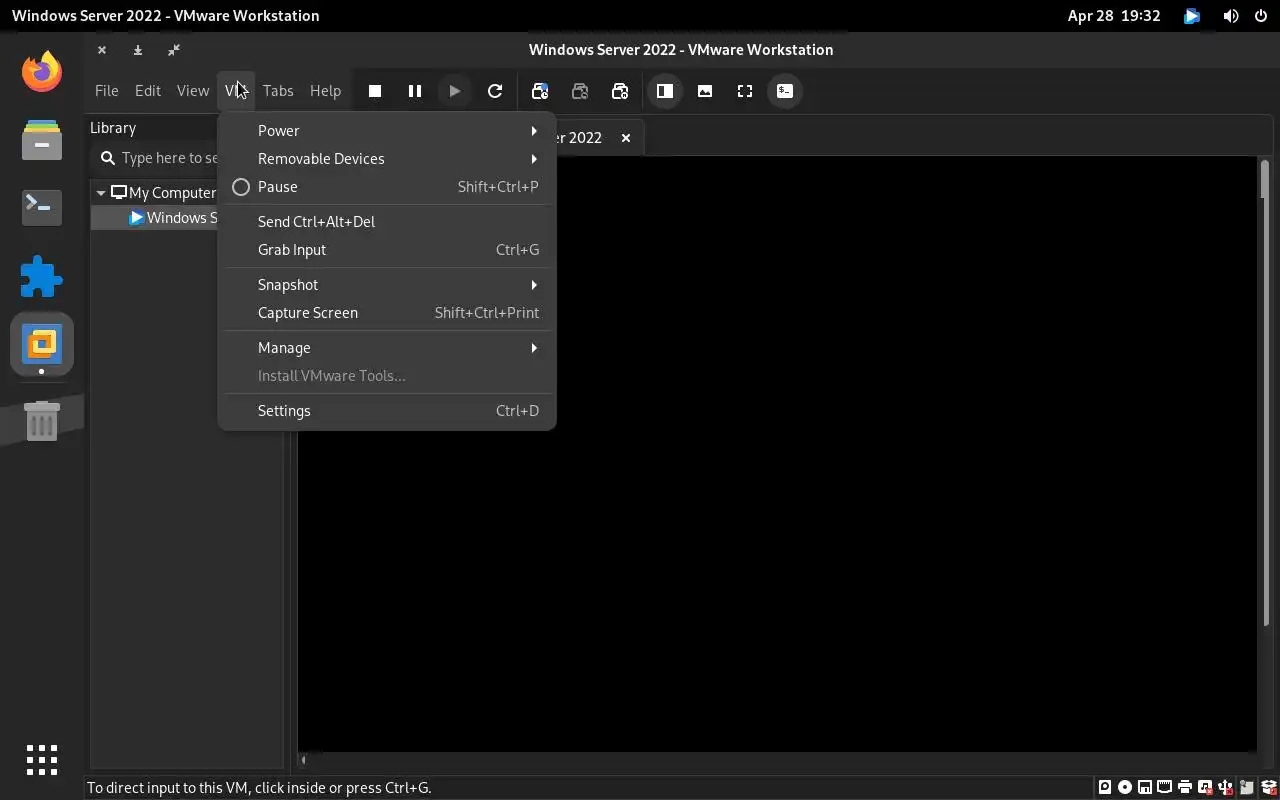
Task: Click the horizontal scrollbar left arrow
Action: pos(304,760)
